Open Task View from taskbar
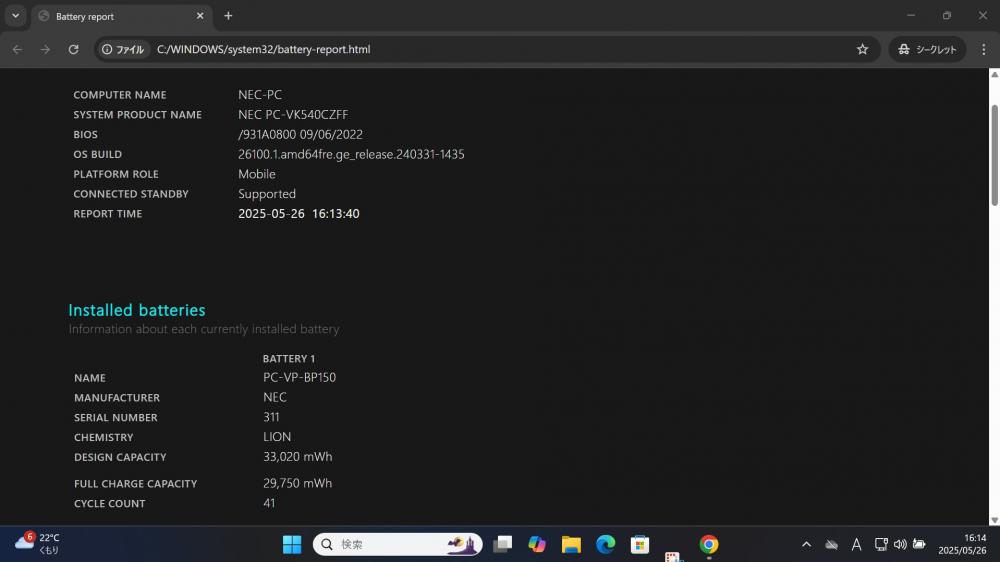The height and width of the screenshot is (562, 1000). 503,544
